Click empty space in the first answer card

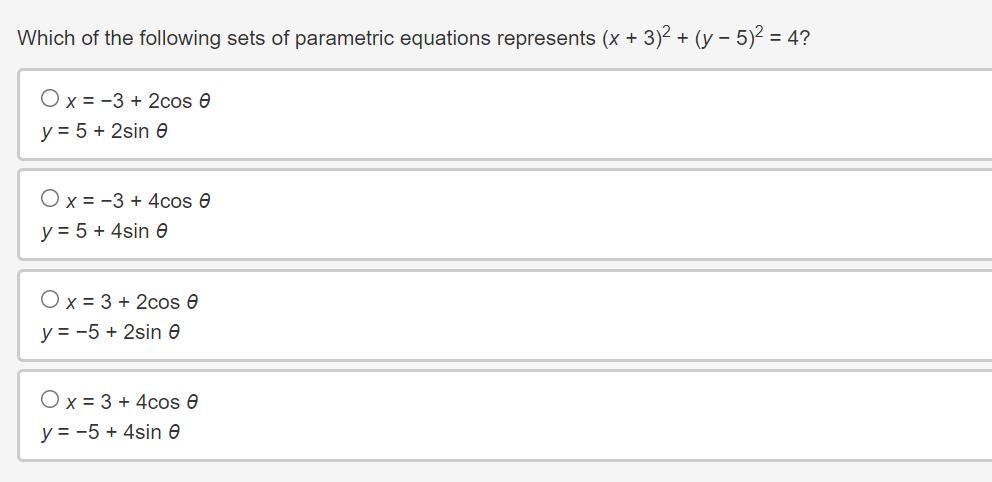(x=600, y=115)
